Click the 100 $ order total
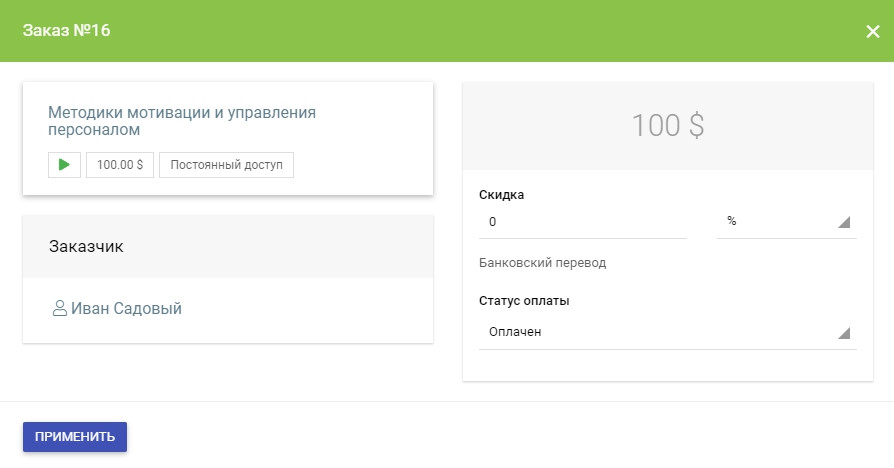Viewport: 894px width, 468px height. tap(667, 126)
